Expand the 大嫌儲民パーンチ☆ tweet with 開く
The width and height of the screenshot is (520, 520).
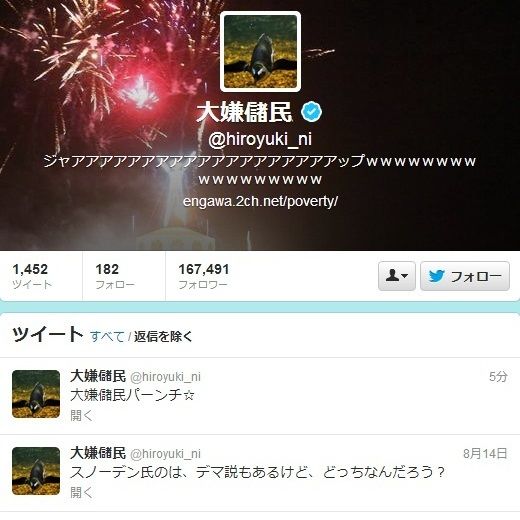pos(81,415)
